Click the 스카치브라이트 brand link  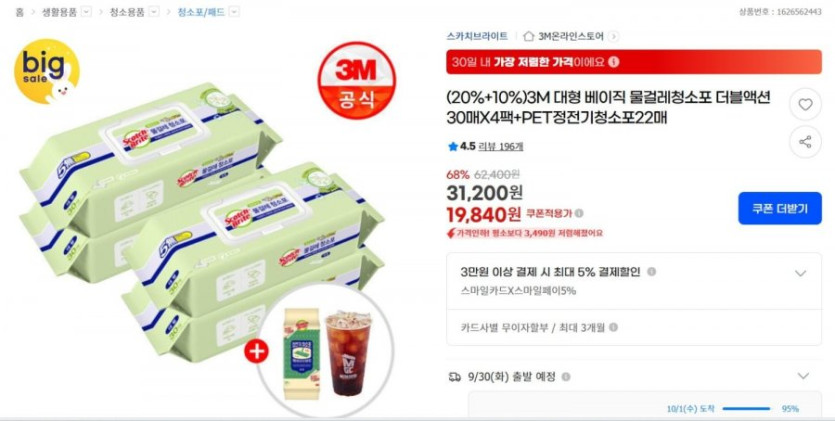[477, 36]
